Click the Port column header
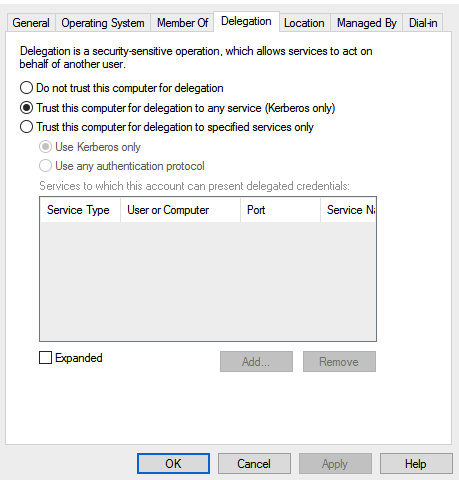The image size is (459, 480). (280, 210)
